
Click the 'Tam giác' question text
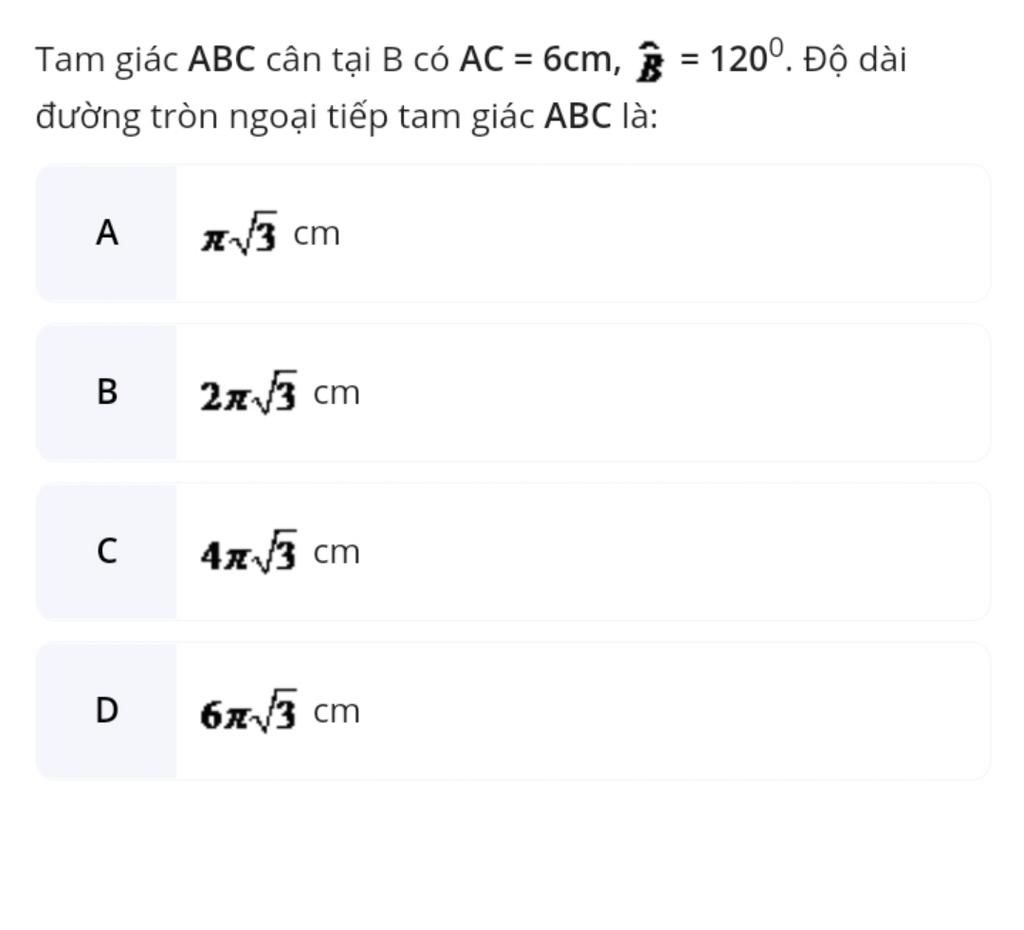[107, 61]
